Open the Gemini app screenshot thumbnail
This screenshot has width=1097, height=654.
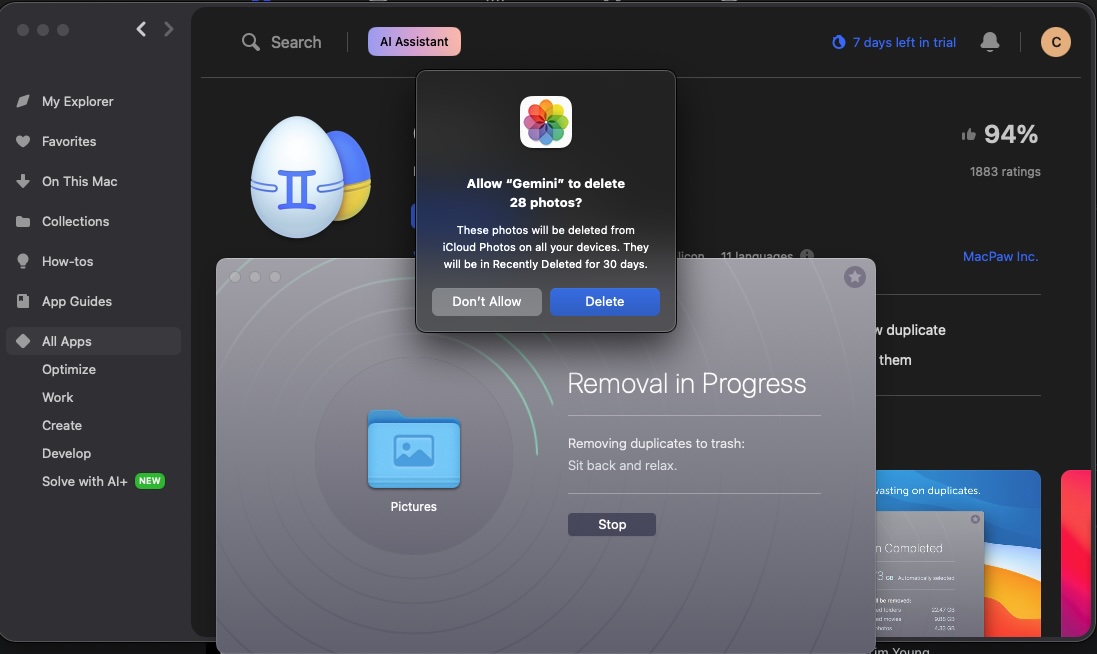(958, 553)
